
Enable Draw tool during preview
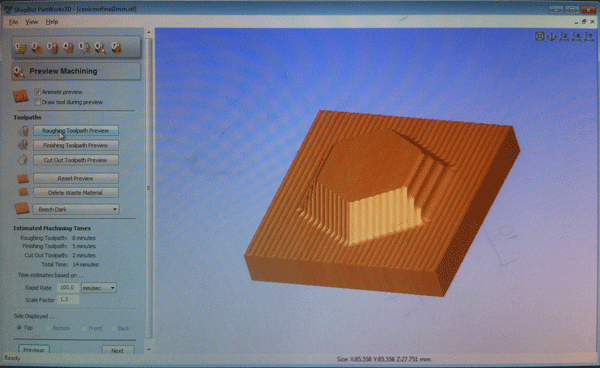38,102
